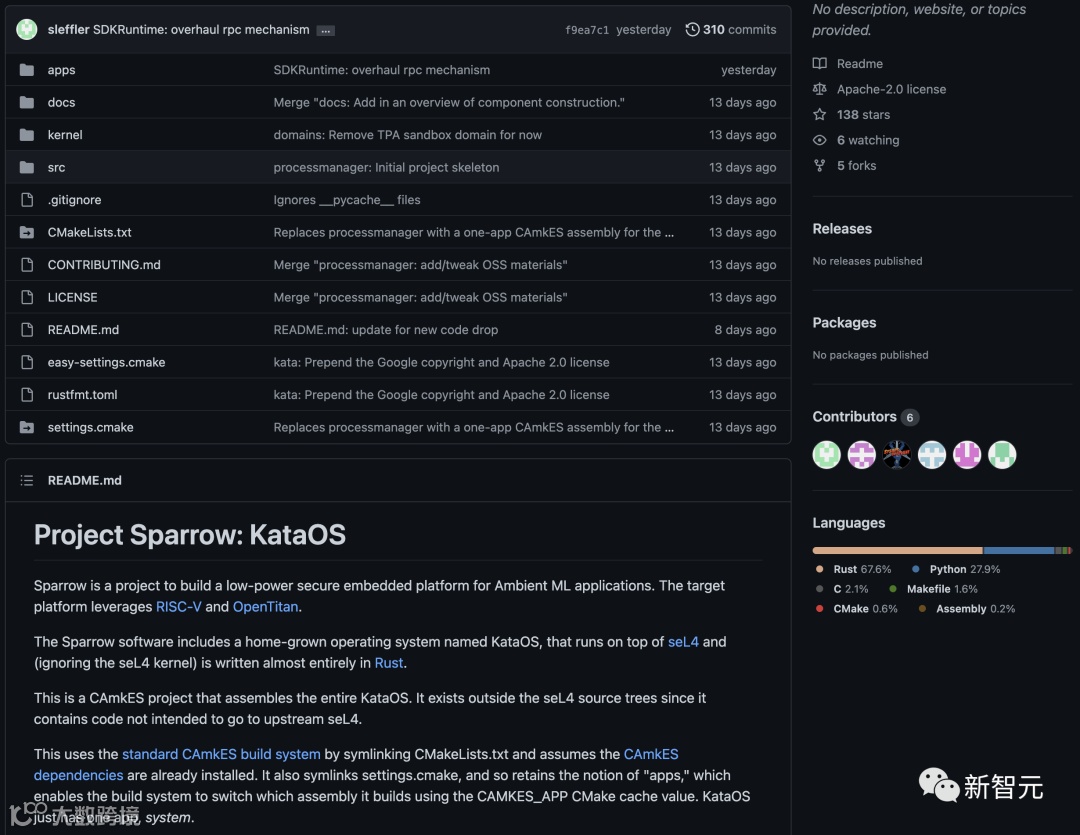Open the src folder icon
The height and width of the screenshot is (835, 1080).
27,167
